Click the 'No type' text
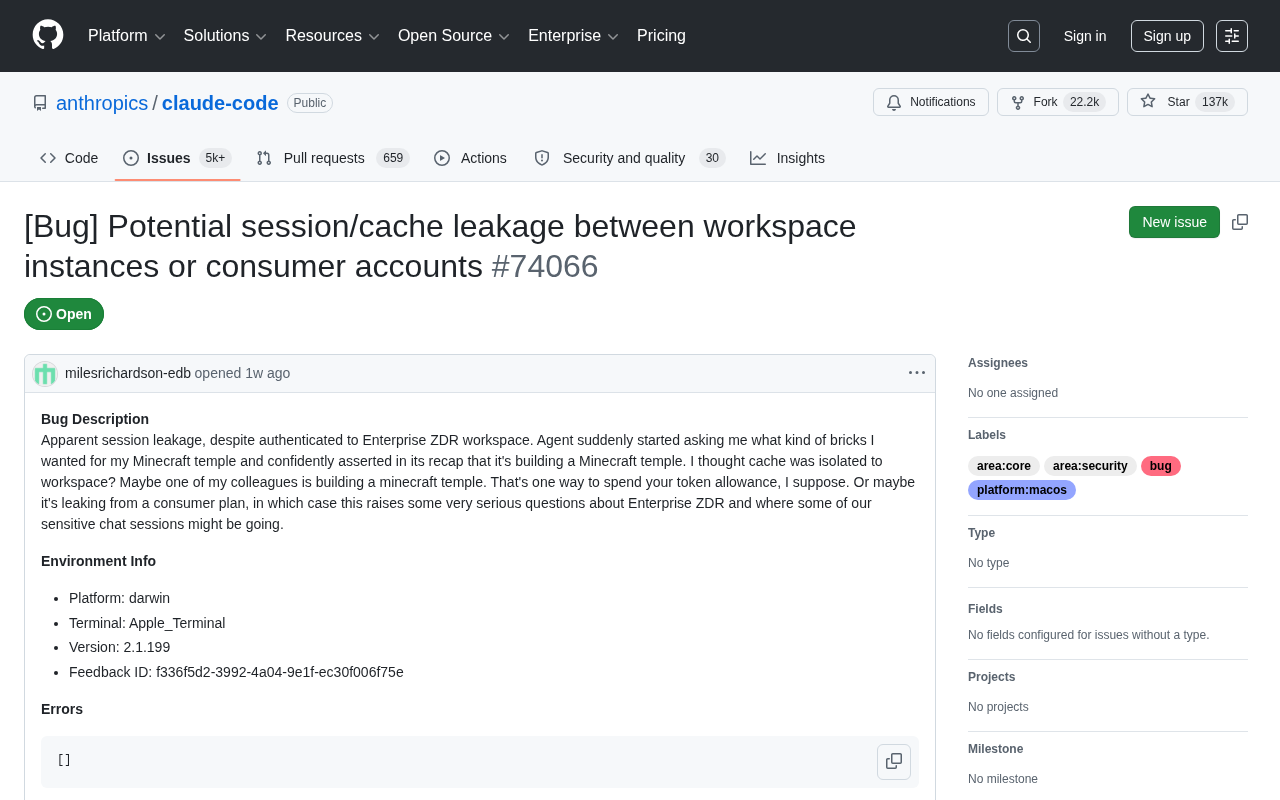Image resolution: width=1280 pixels, height=800 pixels. click(x=989, y=563)
